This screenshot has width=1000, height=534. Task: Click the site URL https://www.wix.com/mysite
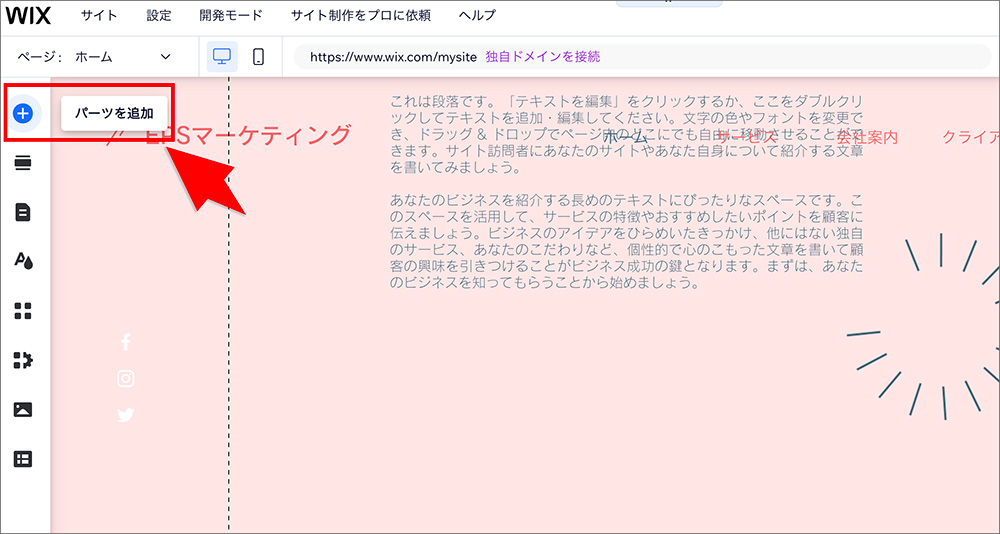point(393,57)
